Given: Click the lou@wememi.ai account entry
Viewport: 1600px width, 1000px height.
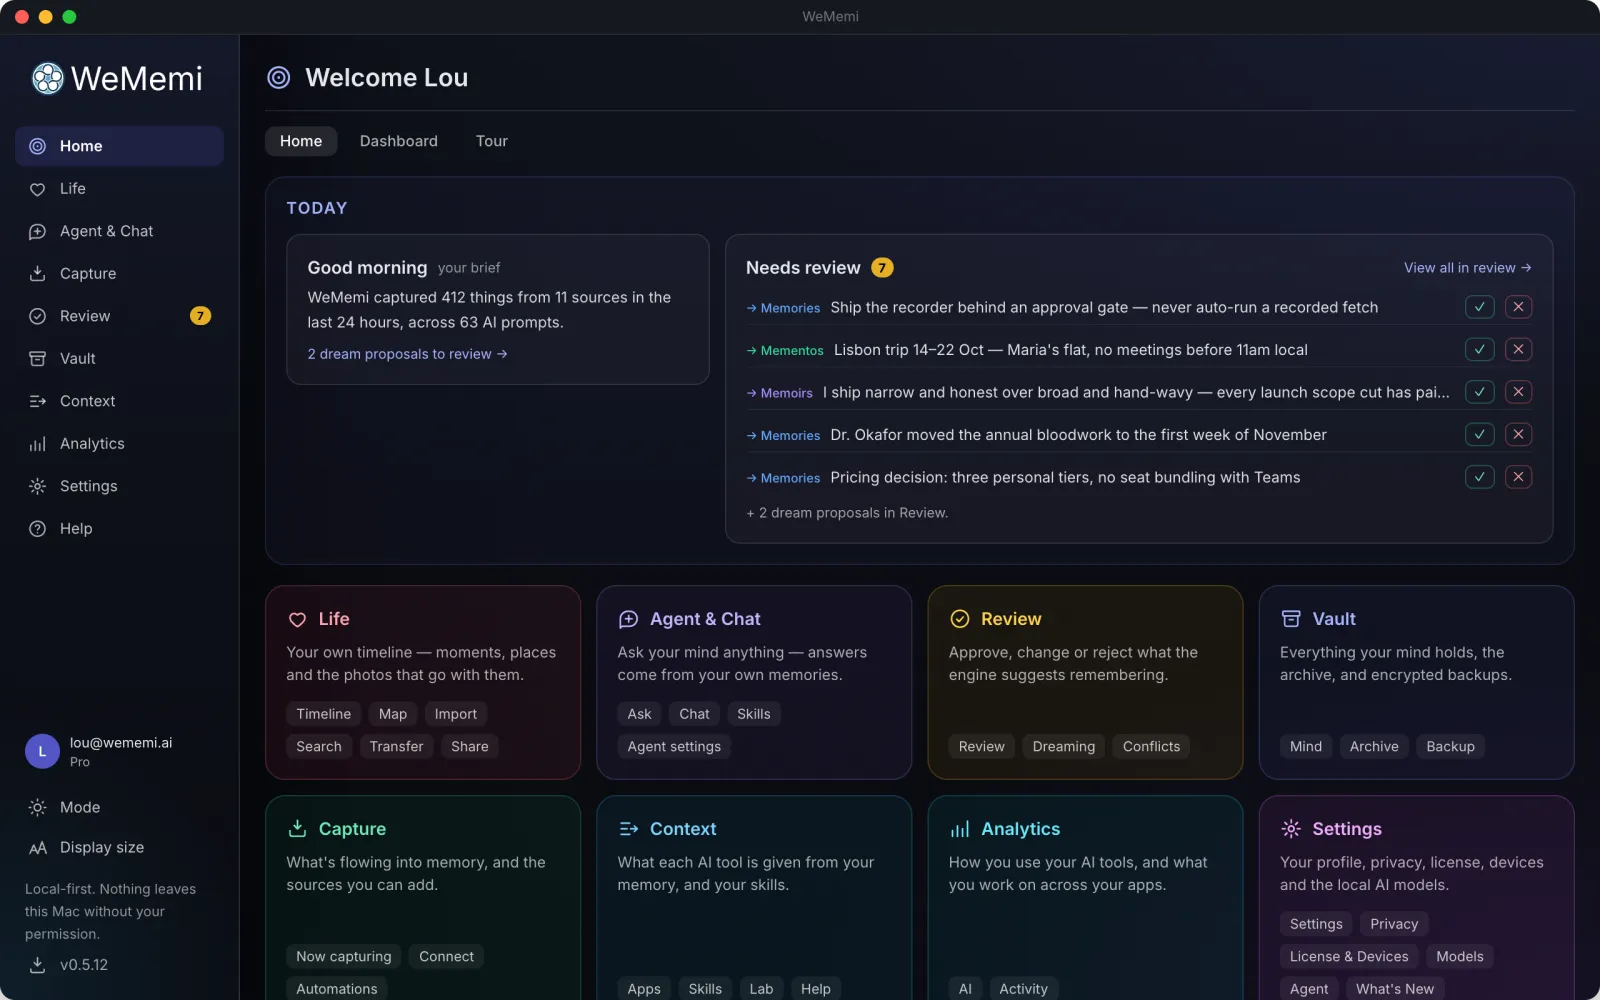Looking at the screenshot, I should (x=119, y=751).
